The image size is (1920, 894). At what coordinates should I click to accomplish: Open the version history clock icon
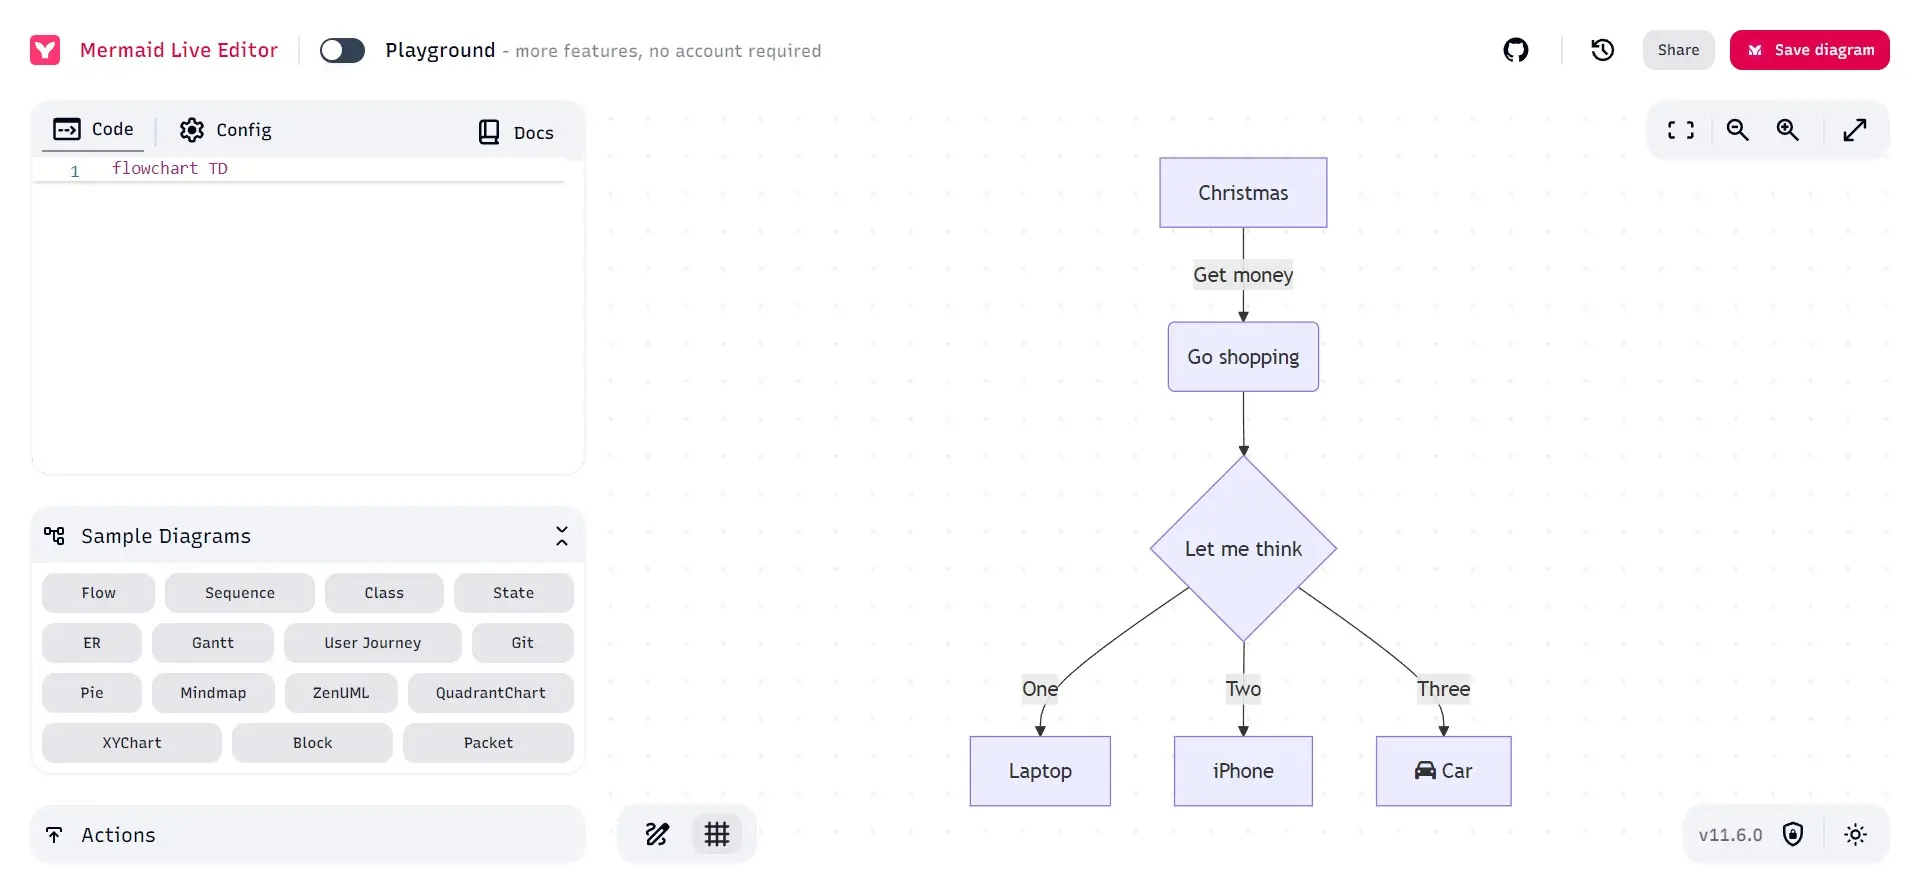coord(1602,50)
